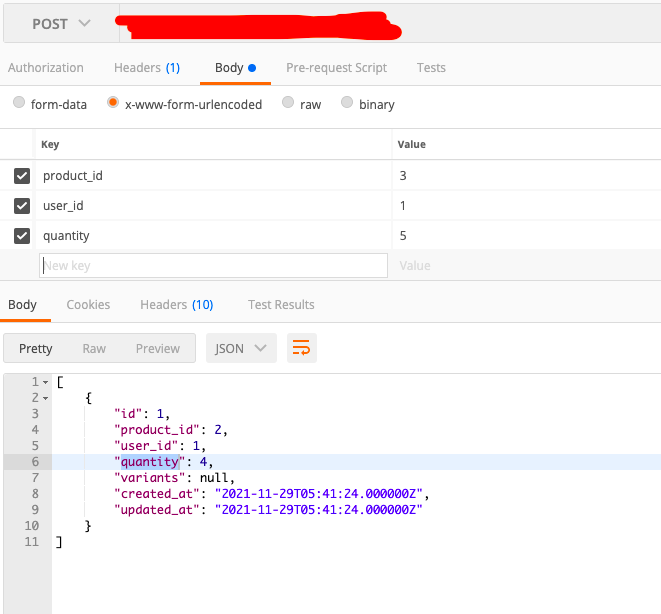This screenshot has width=661, height=614.
Task: Switch to the Authorization tab
Action: [x=46, y=68]
